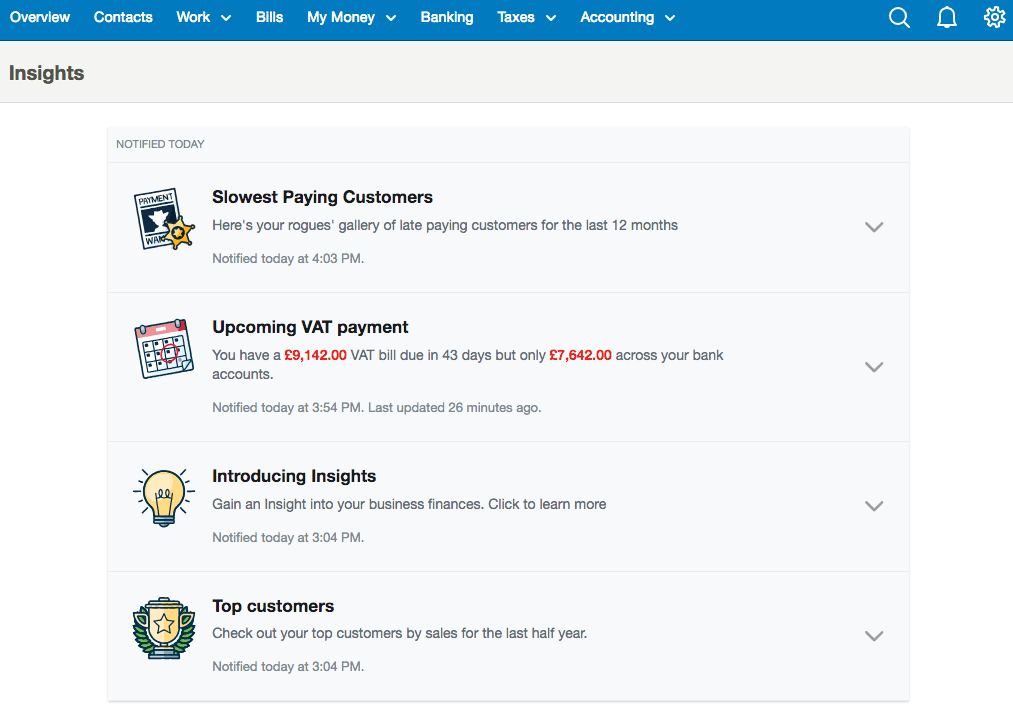
Task: Expand the Top customers insight
Action: tap(873, 636)
